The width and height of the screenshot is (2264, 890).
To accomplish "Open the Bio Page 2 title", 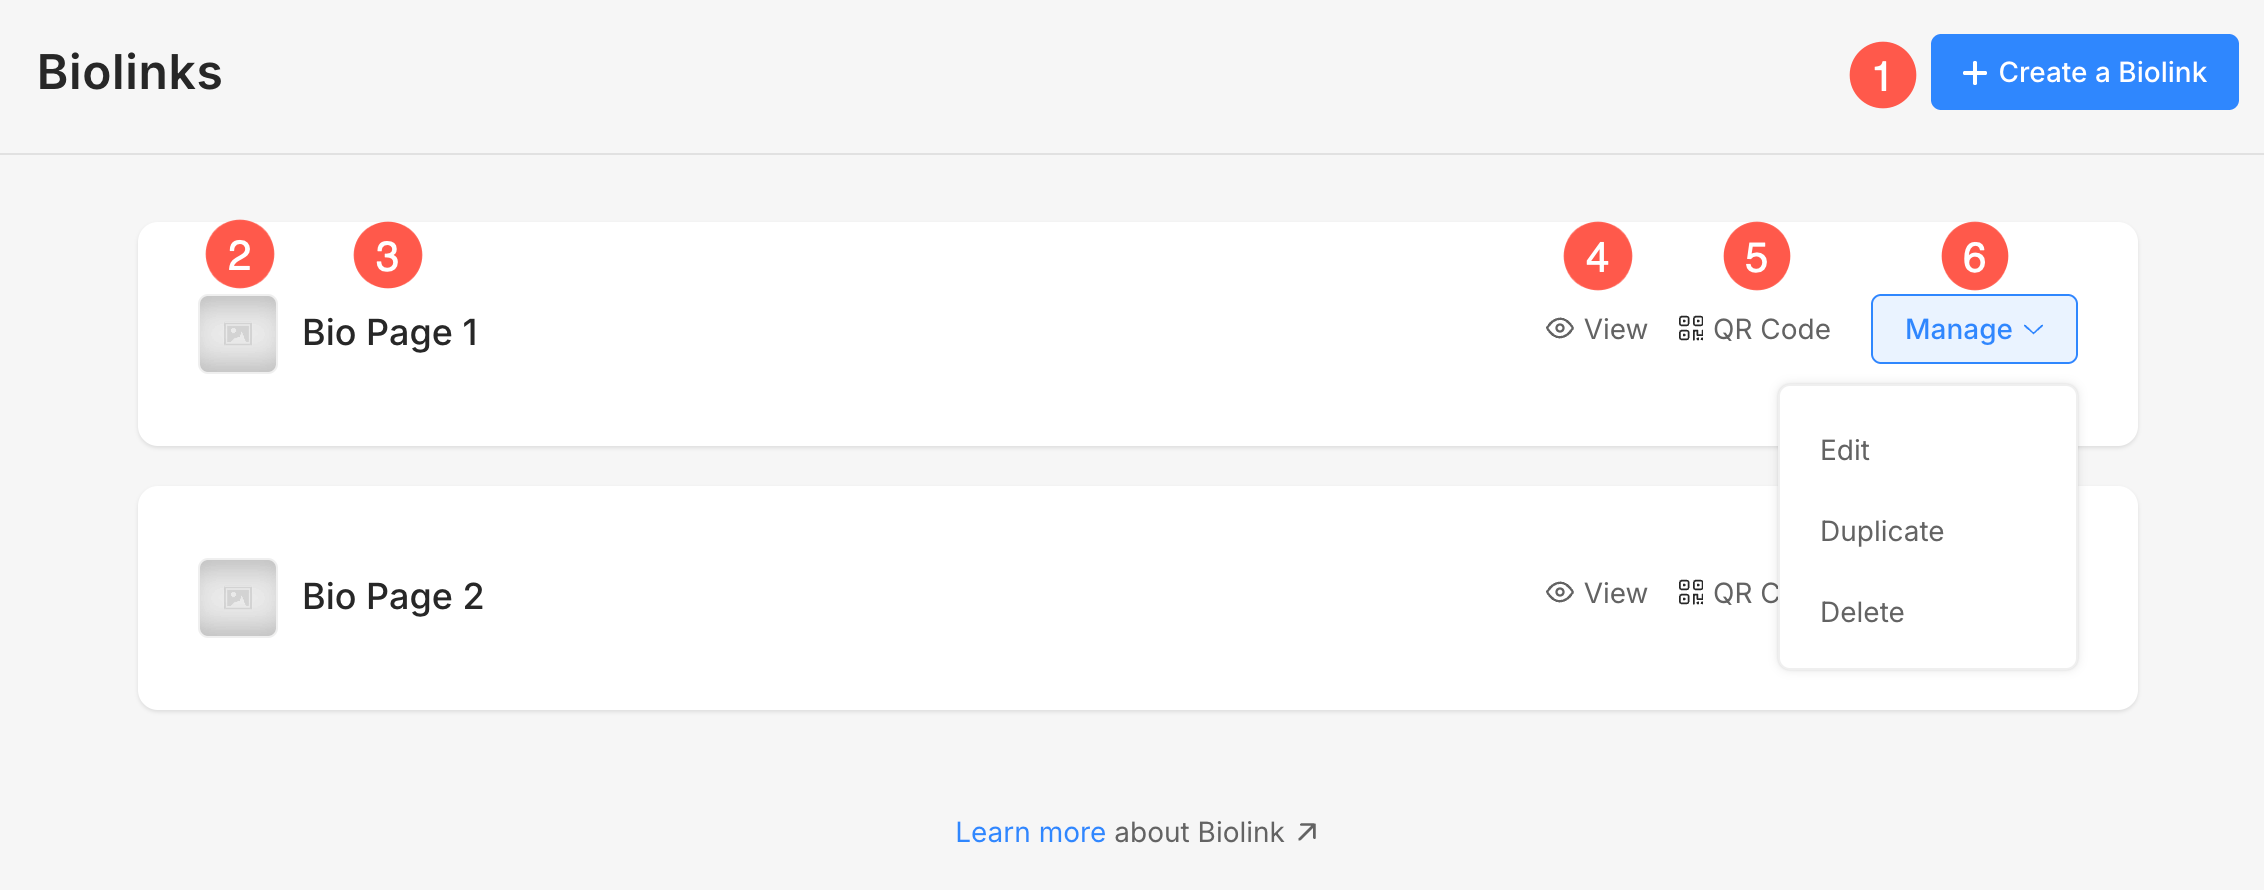I will click(x=393, y=597).
